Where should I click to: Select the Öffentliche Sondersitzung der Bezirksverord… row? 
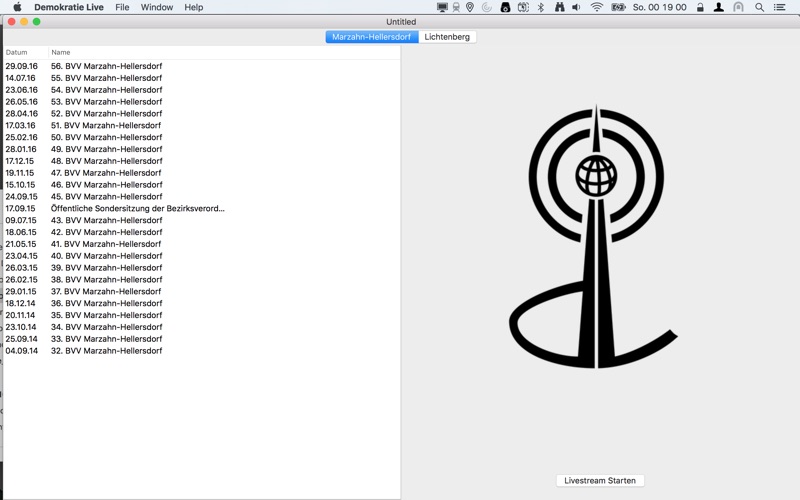(202, 208)
